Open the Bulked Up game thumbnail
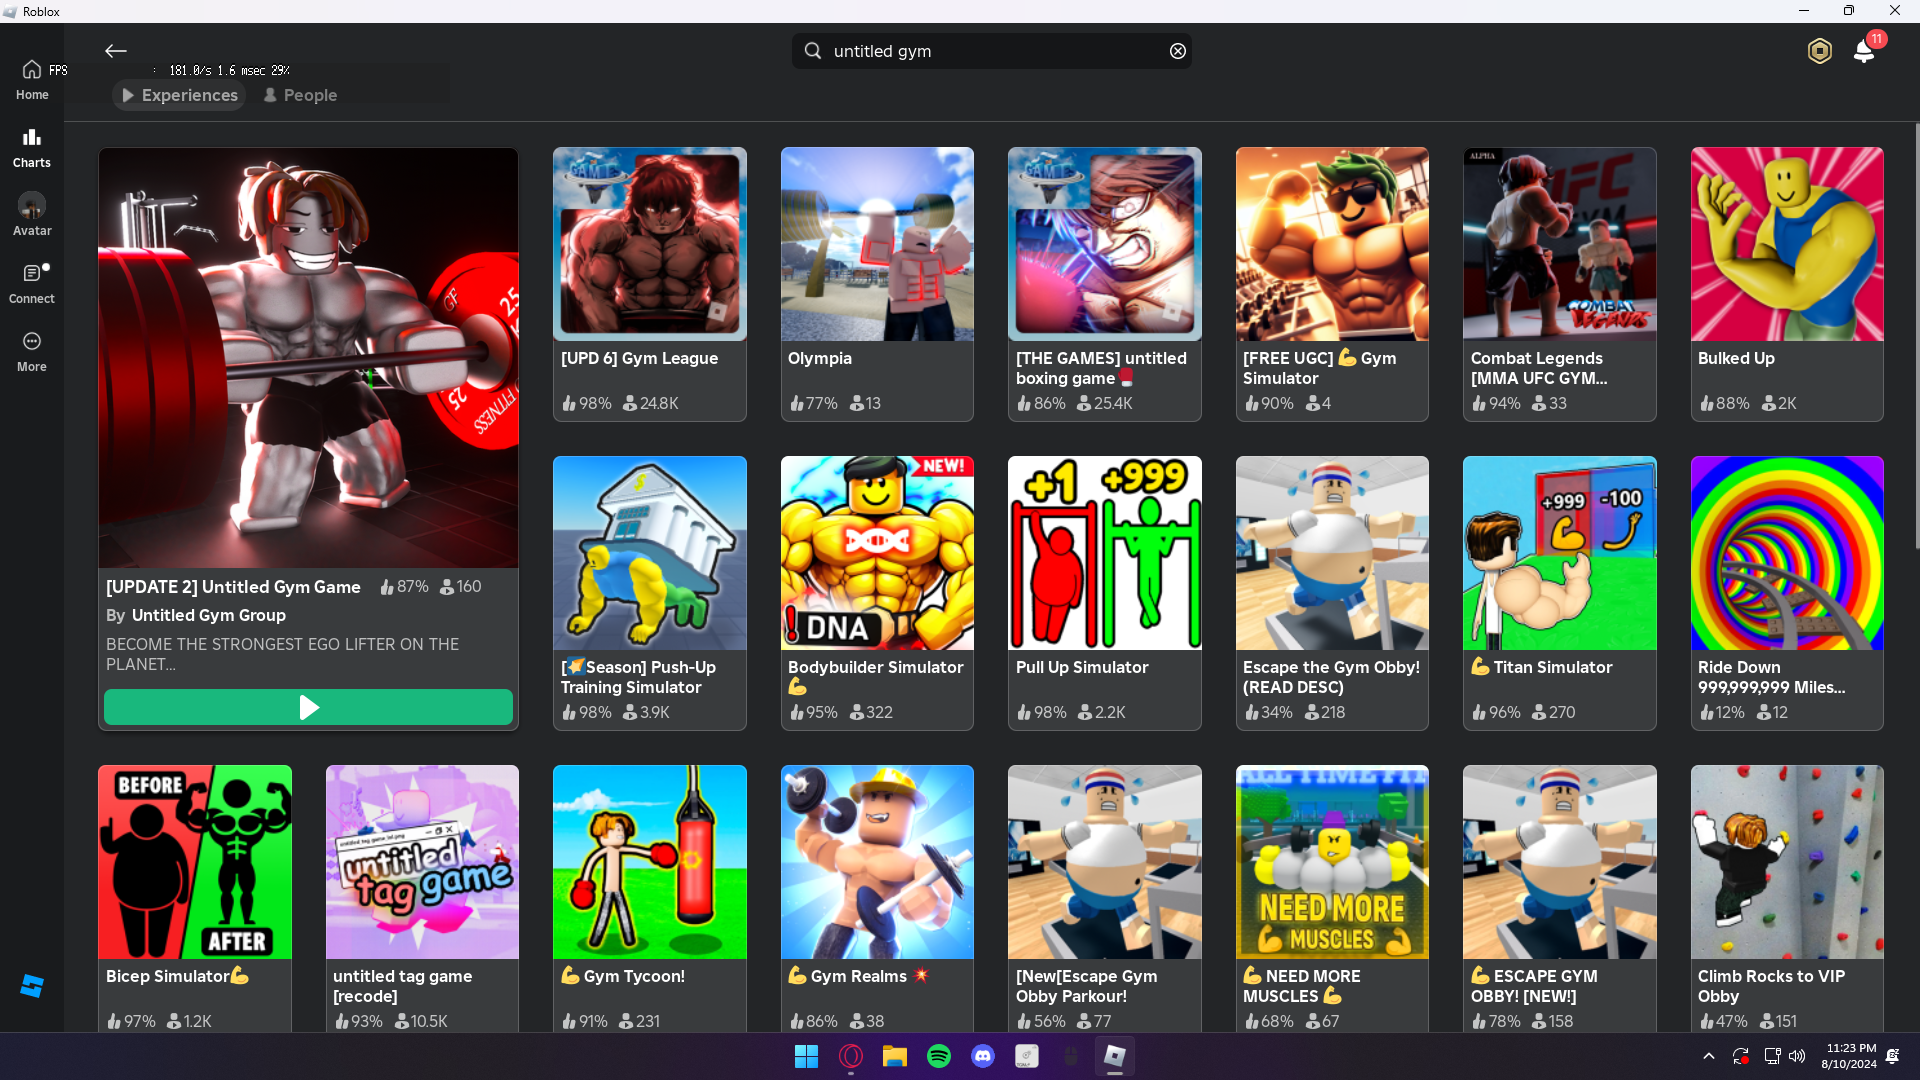Image resolution: width=1920 pixels, height=1080 pixels. point(1786,245)
